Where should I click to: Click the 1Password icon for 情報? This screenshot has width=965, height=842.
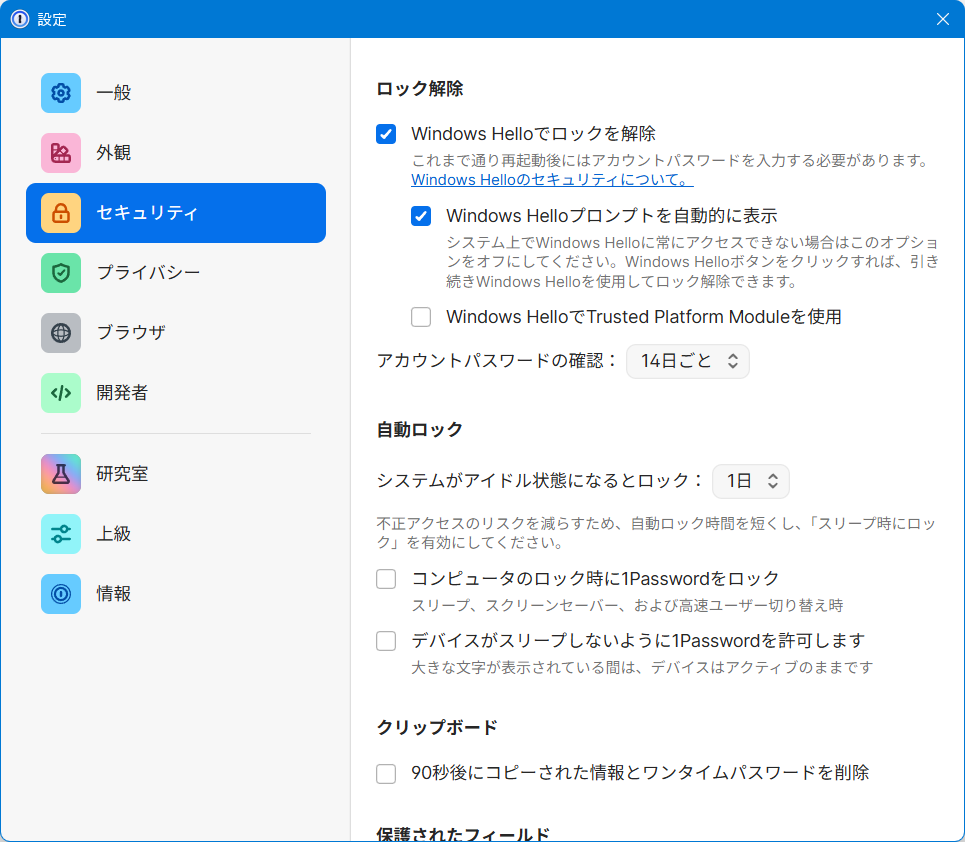tap(61, 594)
